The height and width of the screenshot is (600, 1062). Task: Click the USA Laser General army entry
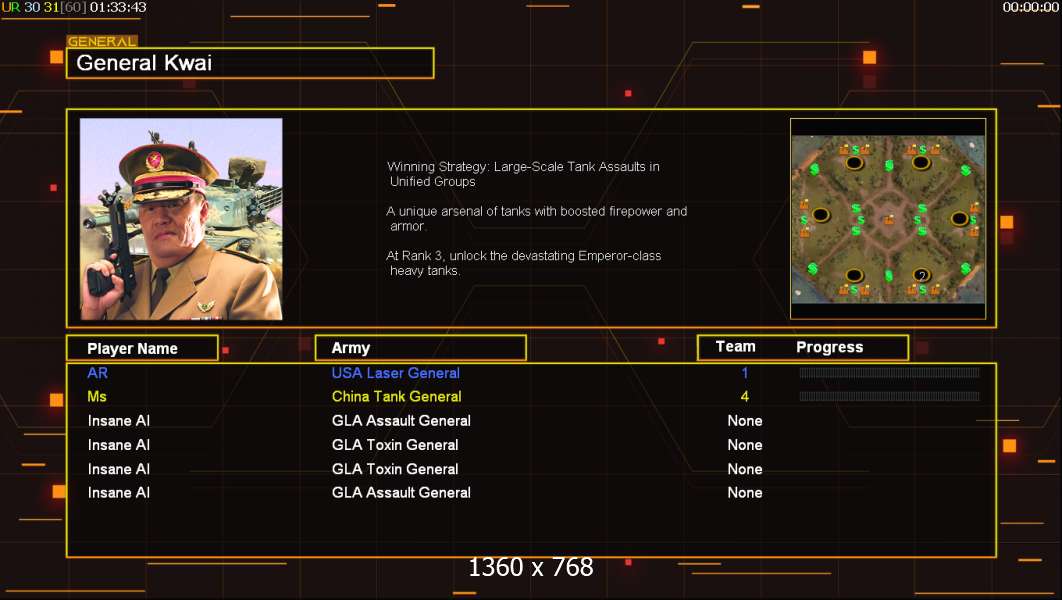[396, 373]
